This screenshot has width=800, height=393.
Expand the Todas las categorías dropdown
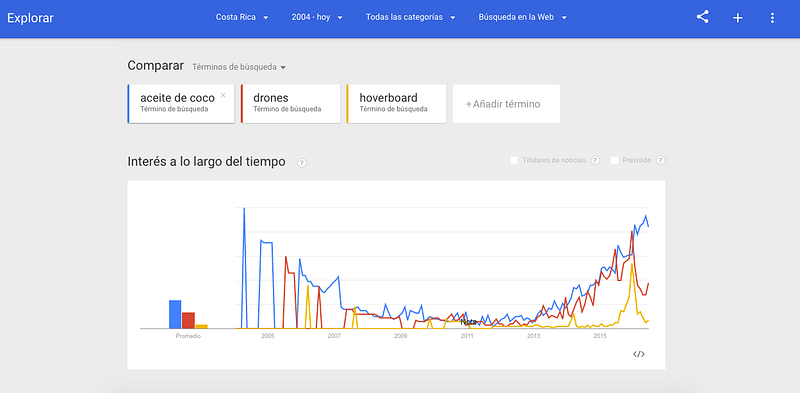pyautogui.click(x=410, y=17)
